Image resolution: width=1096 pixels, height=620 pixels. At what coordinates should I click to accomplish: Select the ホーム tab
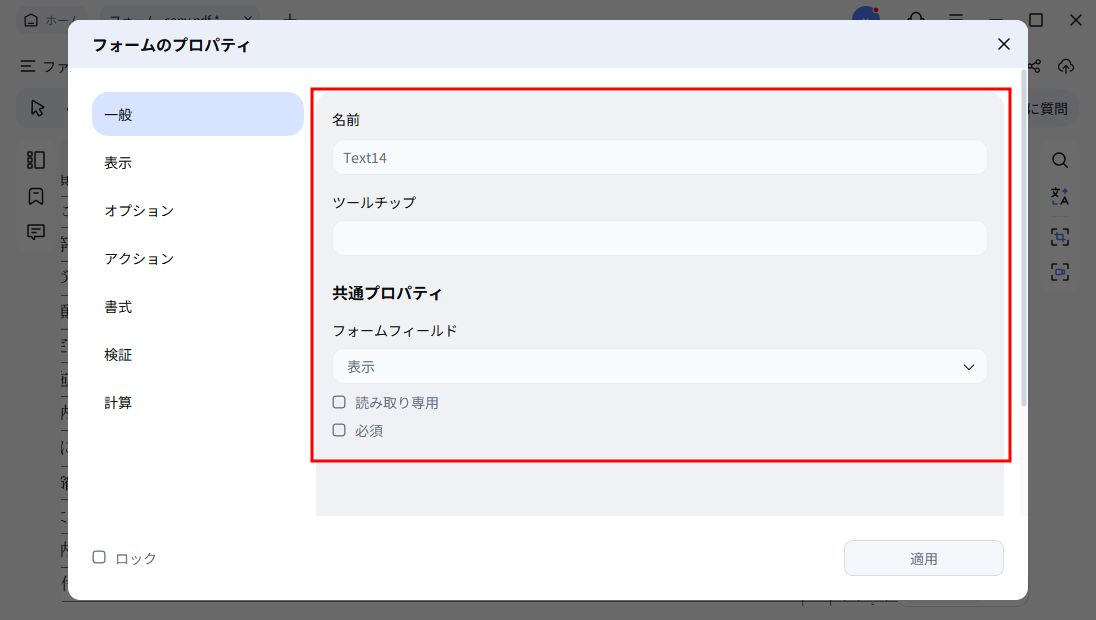pyautogui.click(x=50, y=19)
